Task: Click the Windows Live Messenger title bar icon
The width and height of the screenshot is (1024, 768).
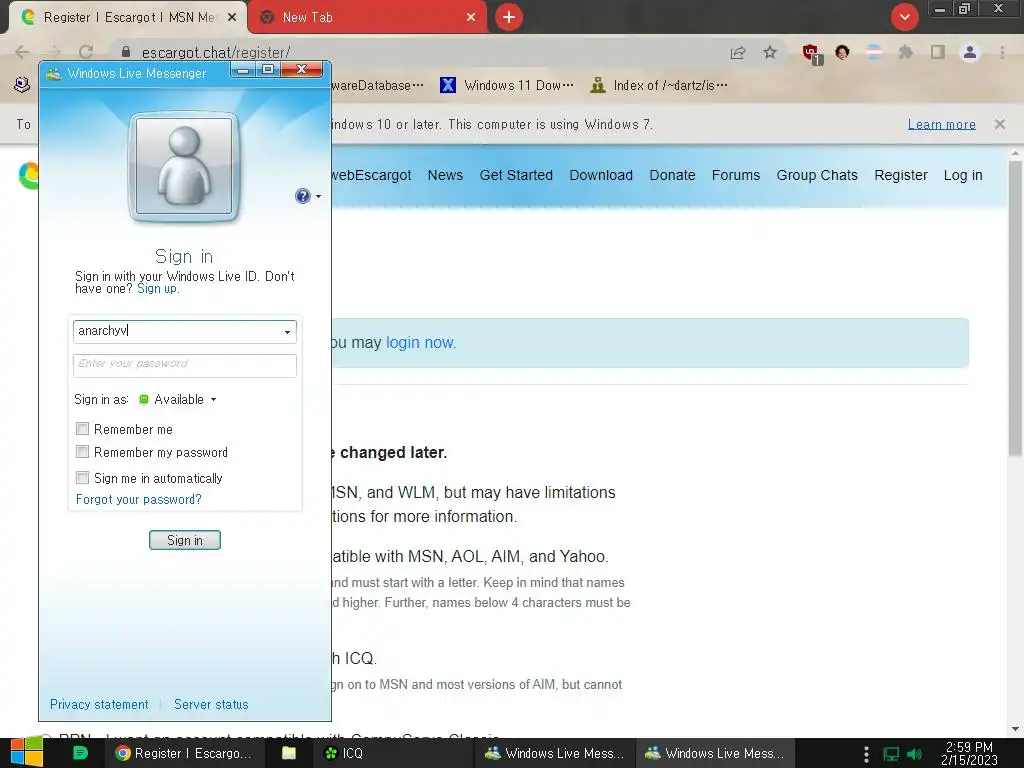Action: tap(54, 73)
